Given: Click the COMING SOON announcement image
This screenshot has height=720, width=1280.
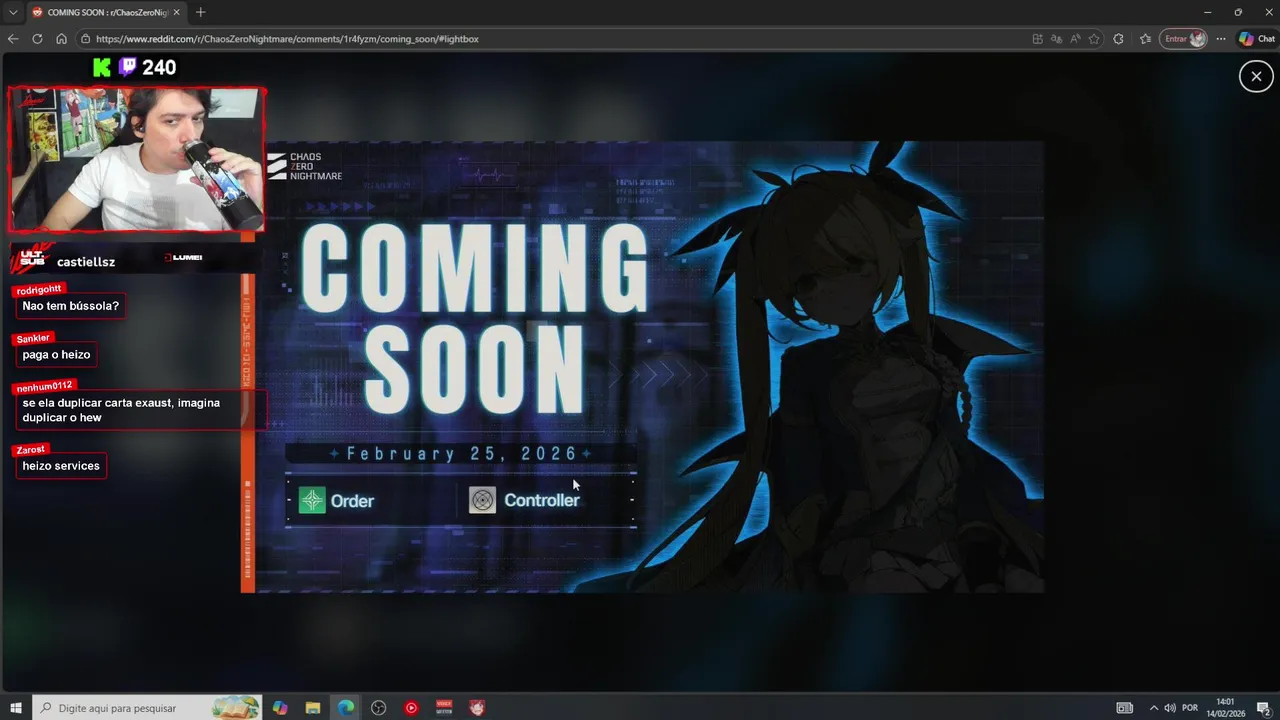Looking at the screenshot, I should point(643,367).
